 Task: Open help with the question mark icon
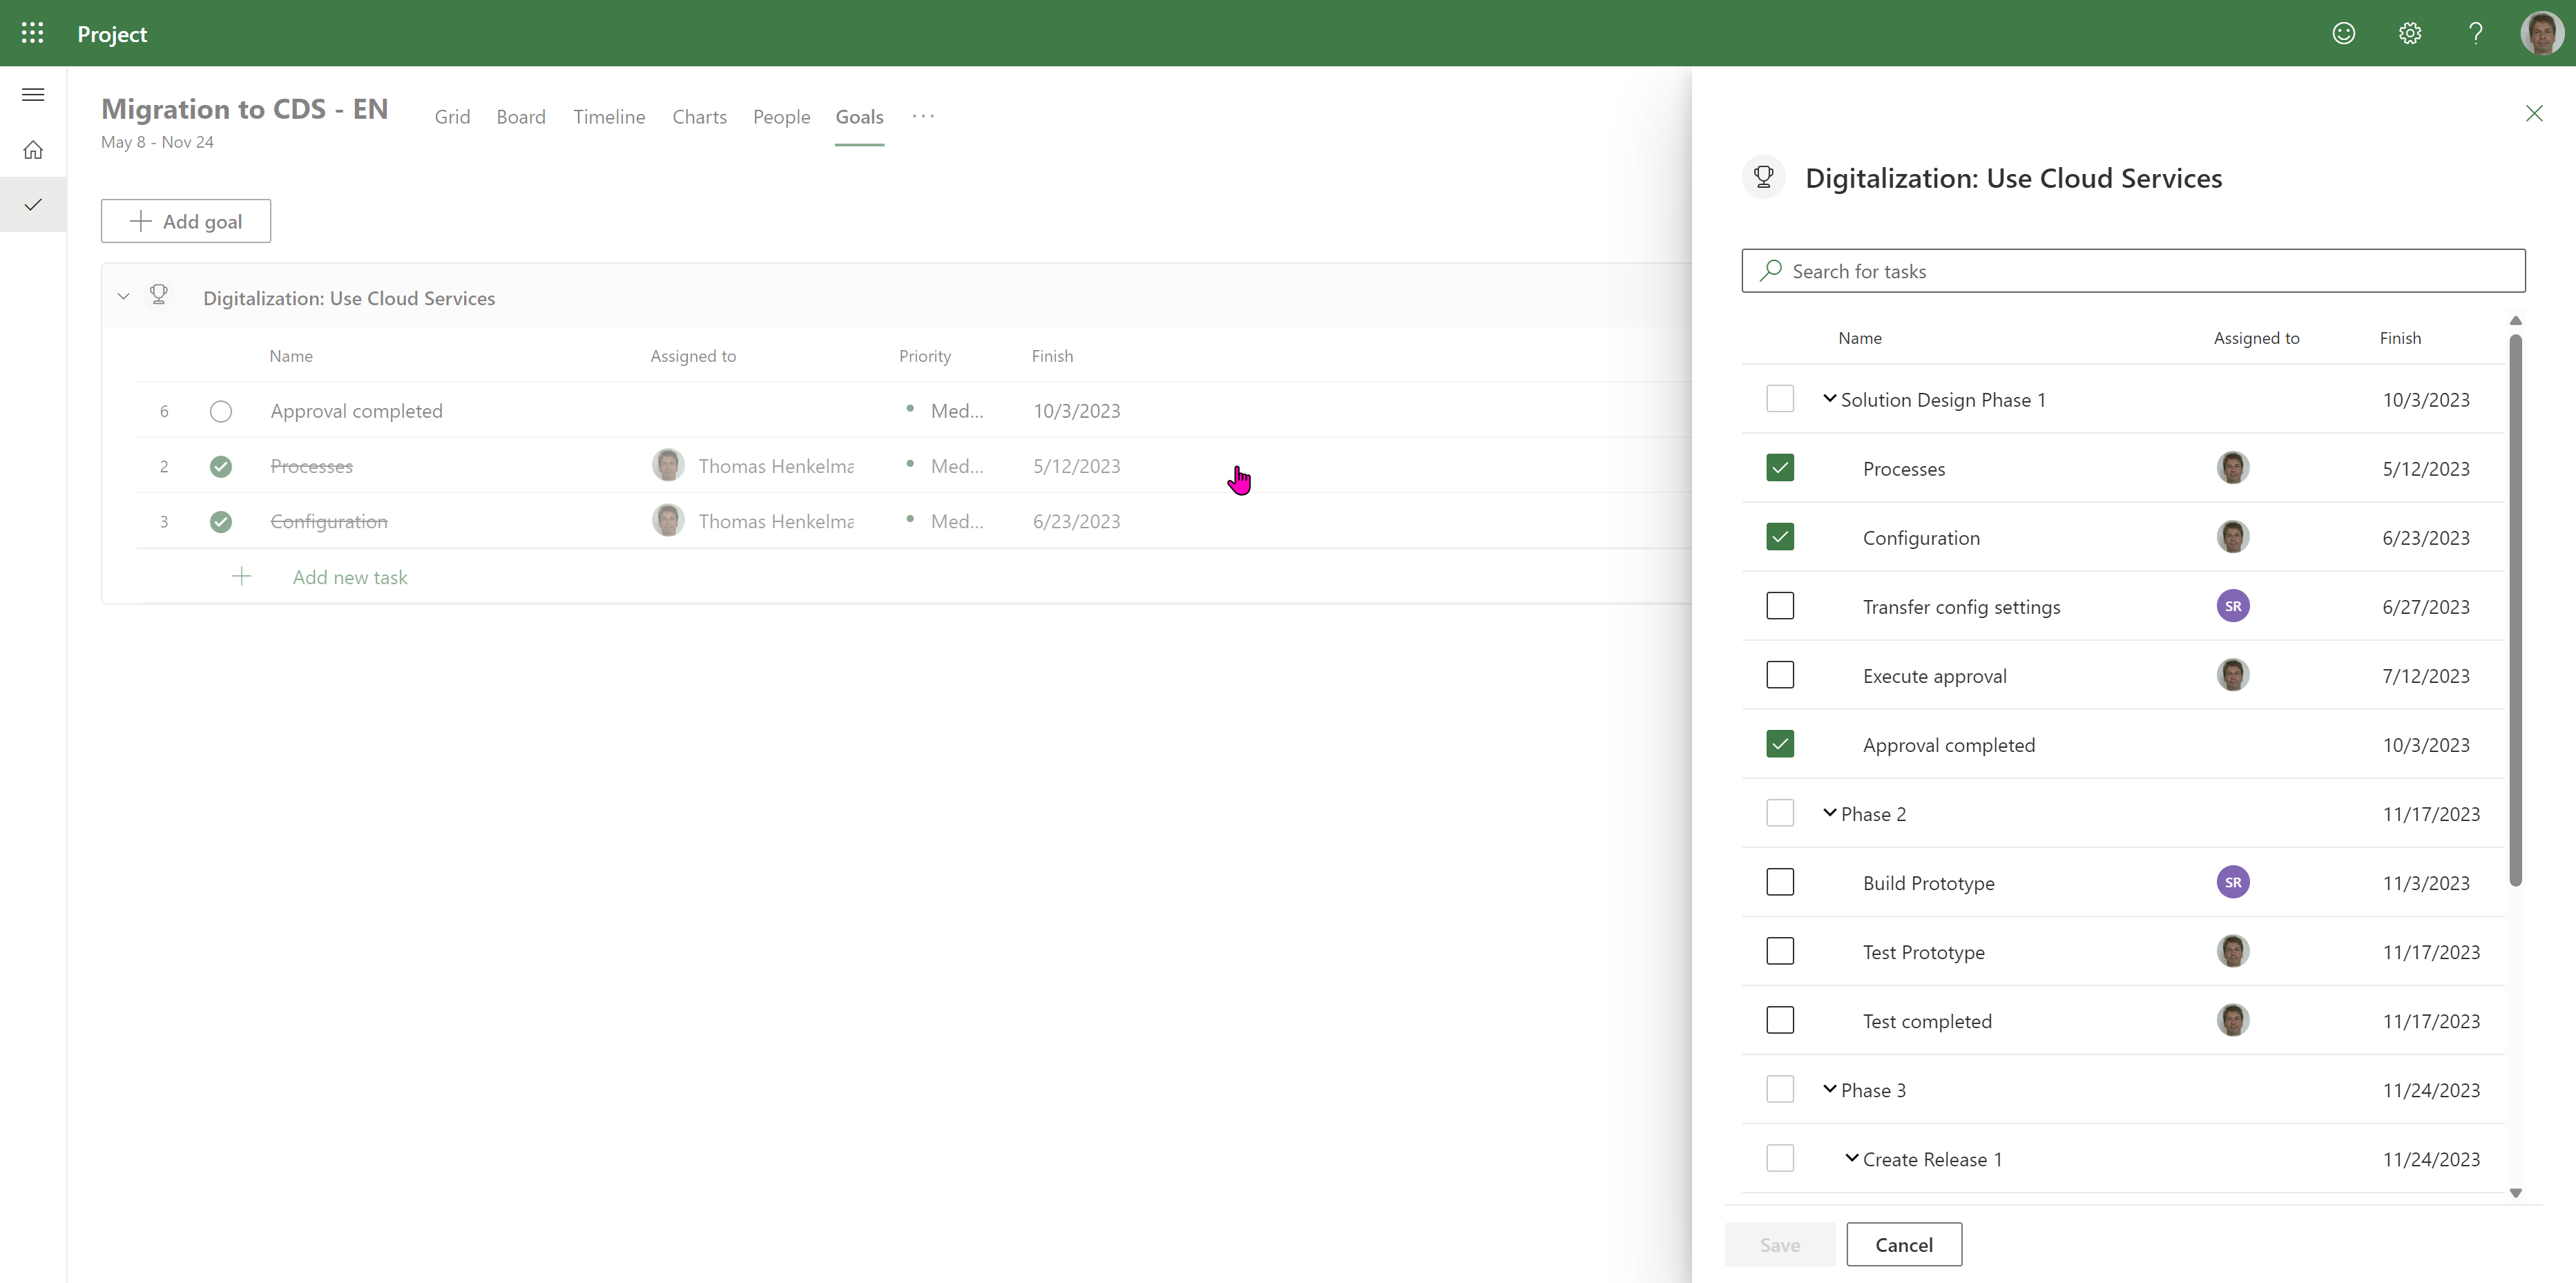(x=2476, y=33)
